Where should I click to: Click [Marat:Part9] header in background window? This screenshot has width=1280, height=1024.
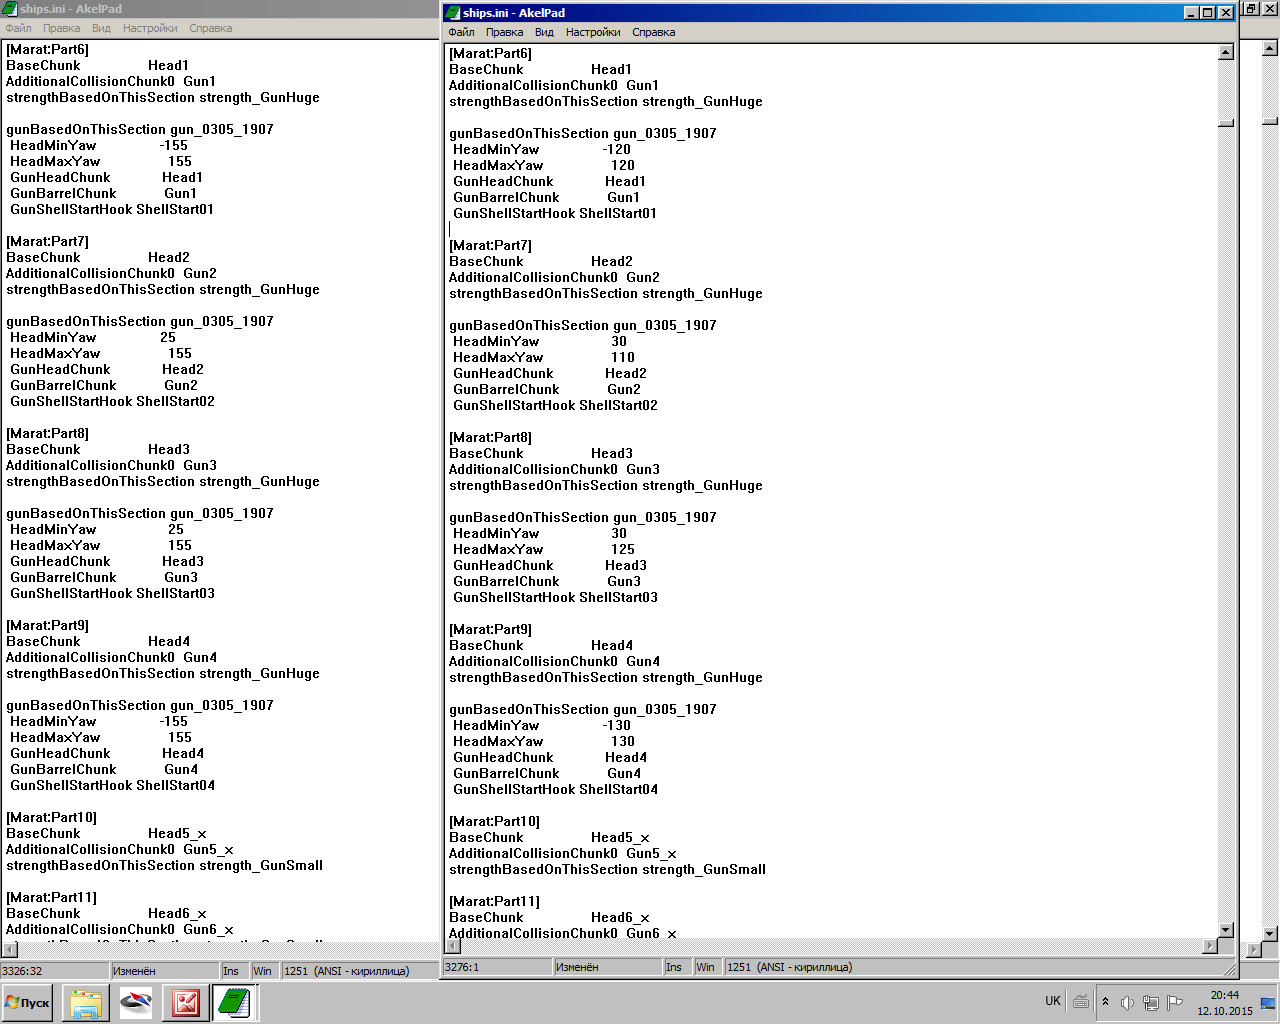pyautogui.click(x=47, y=625)
